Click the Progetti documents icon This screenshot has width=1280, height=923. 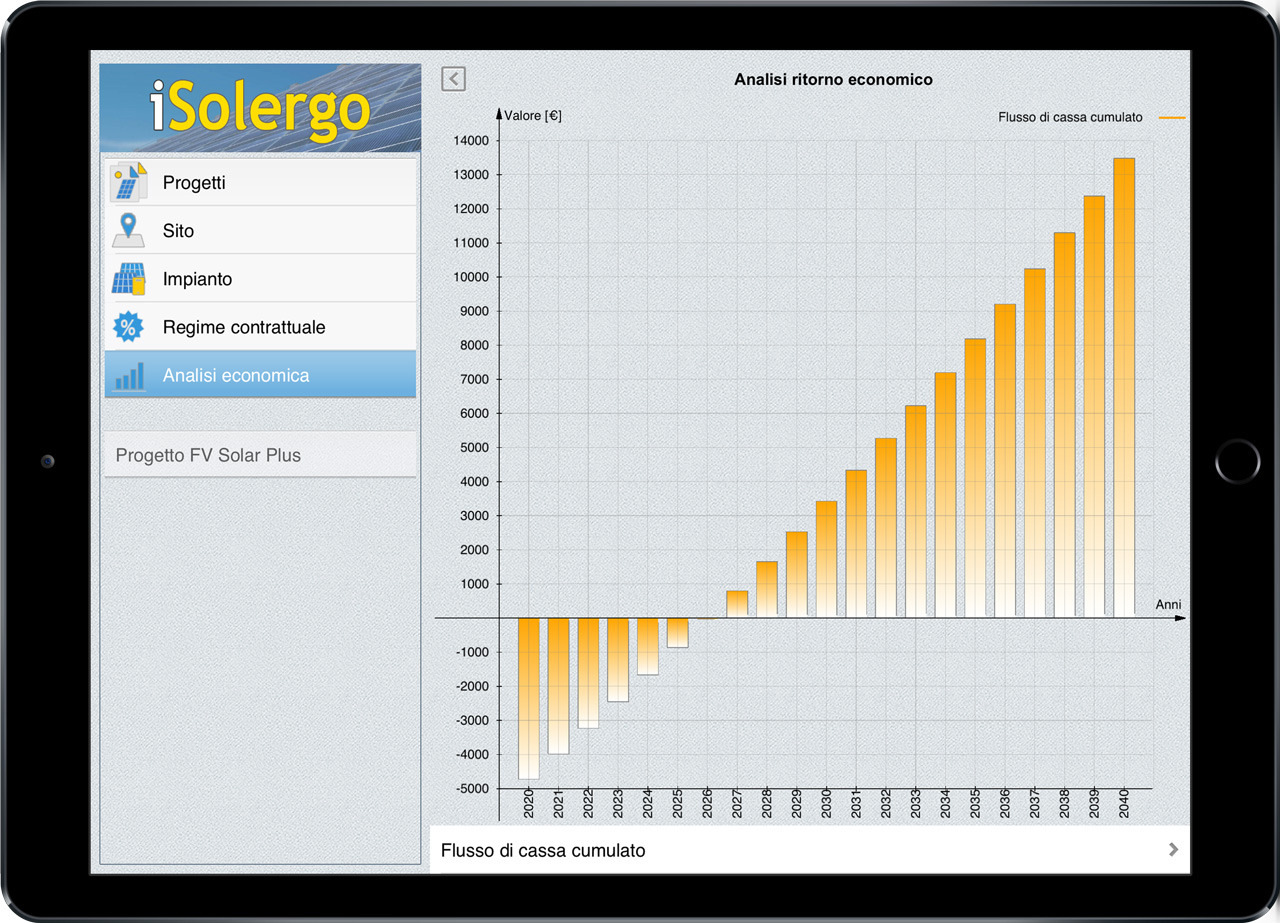click(128, 182)
